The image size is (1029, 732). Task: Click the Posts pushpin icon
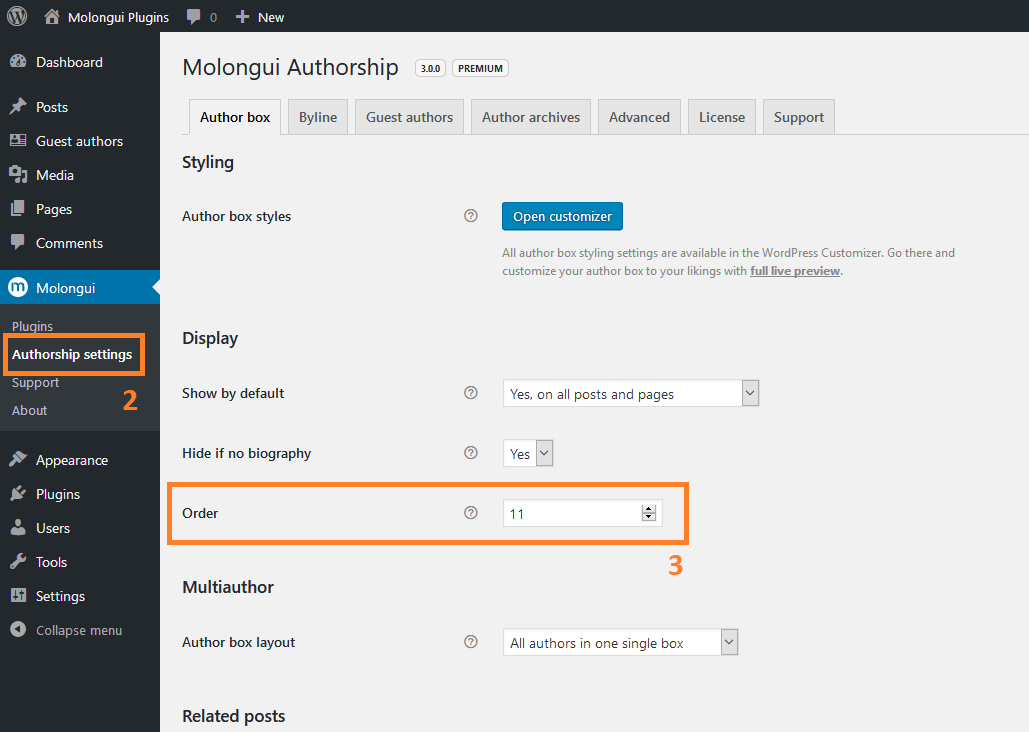(x=18, y=106)
